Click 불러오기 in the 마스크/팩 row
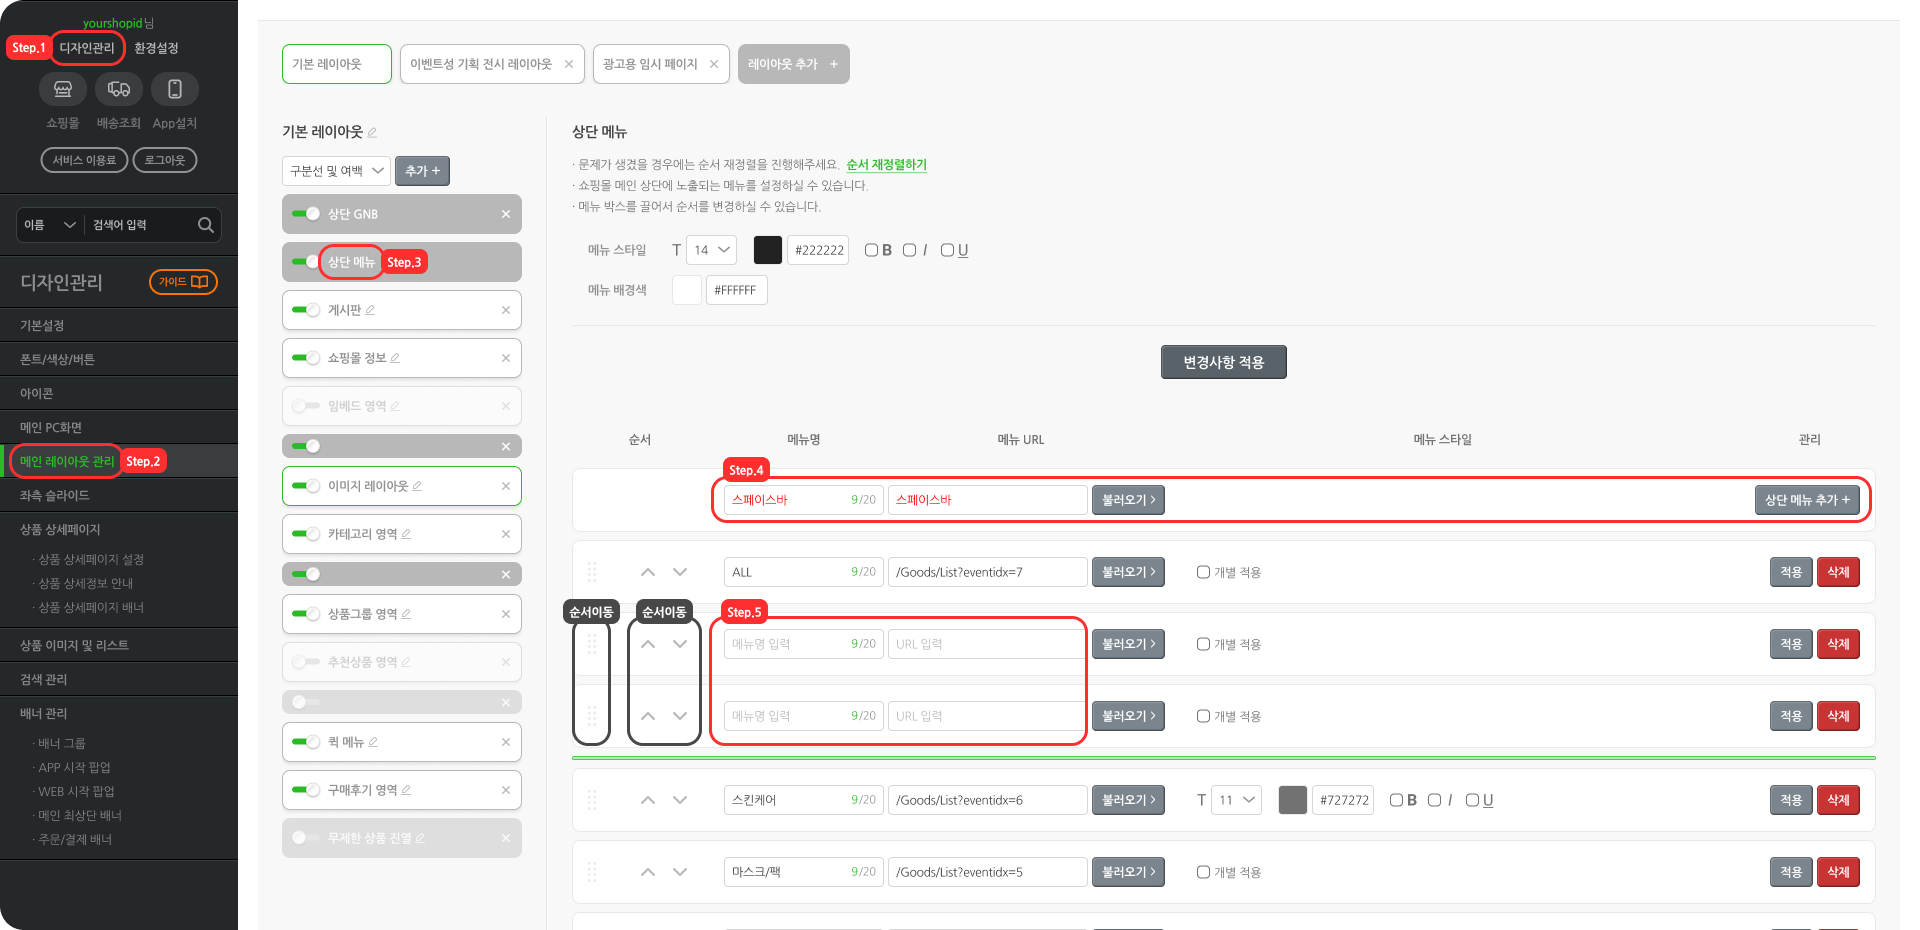The height and width of the screenshot is (930, 1920). point(1128,872)
